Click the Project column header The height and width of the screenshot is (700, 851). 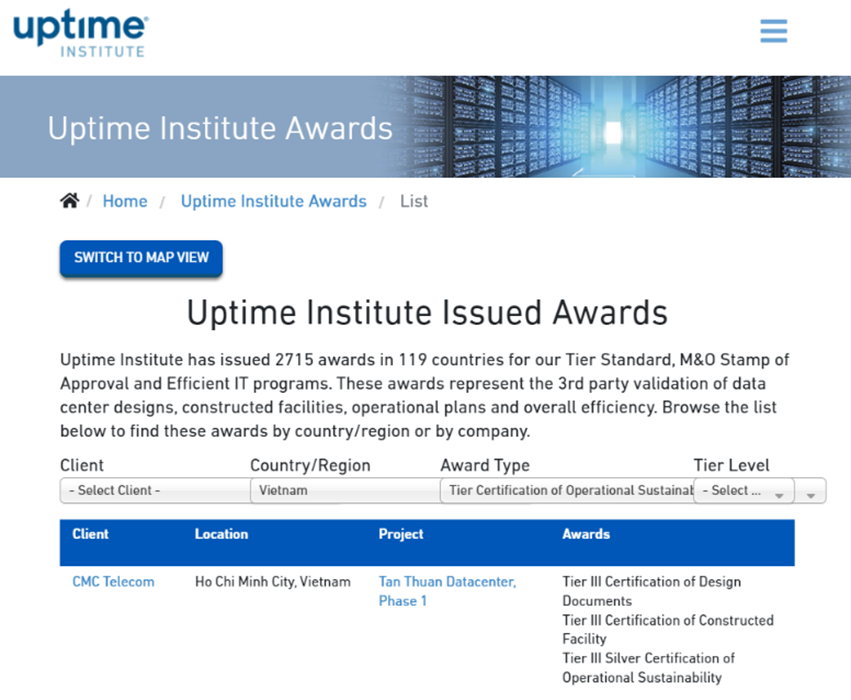click(401, 534)
